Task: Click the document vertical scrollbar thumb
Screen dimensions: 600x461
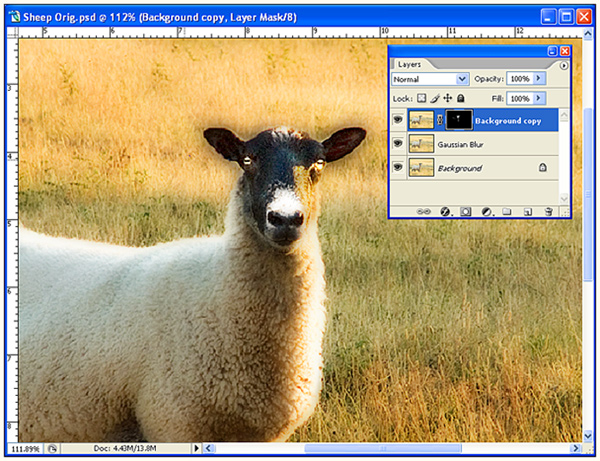Action: pyautogui.click(x=588, y=194)
